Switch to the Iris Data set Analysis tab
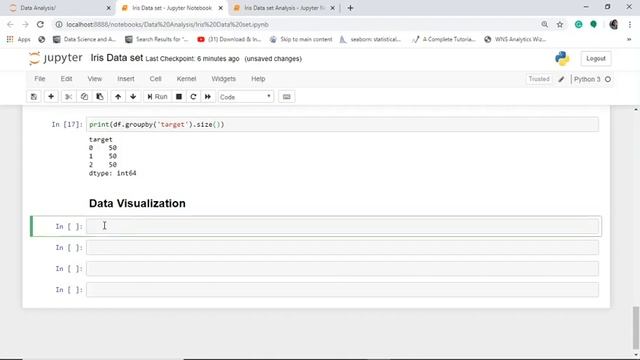The height and width of the screenshot is (360, 640). coord(284,8)
